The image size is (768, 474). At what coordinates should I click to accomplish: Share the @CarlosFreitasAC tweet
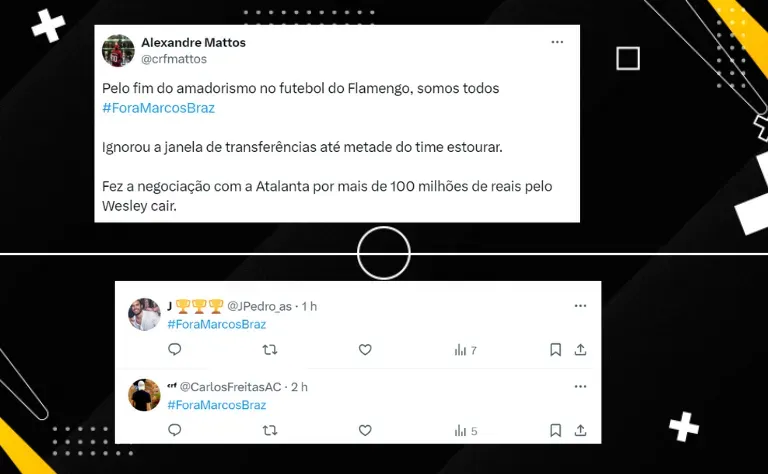tap(580, 430)
